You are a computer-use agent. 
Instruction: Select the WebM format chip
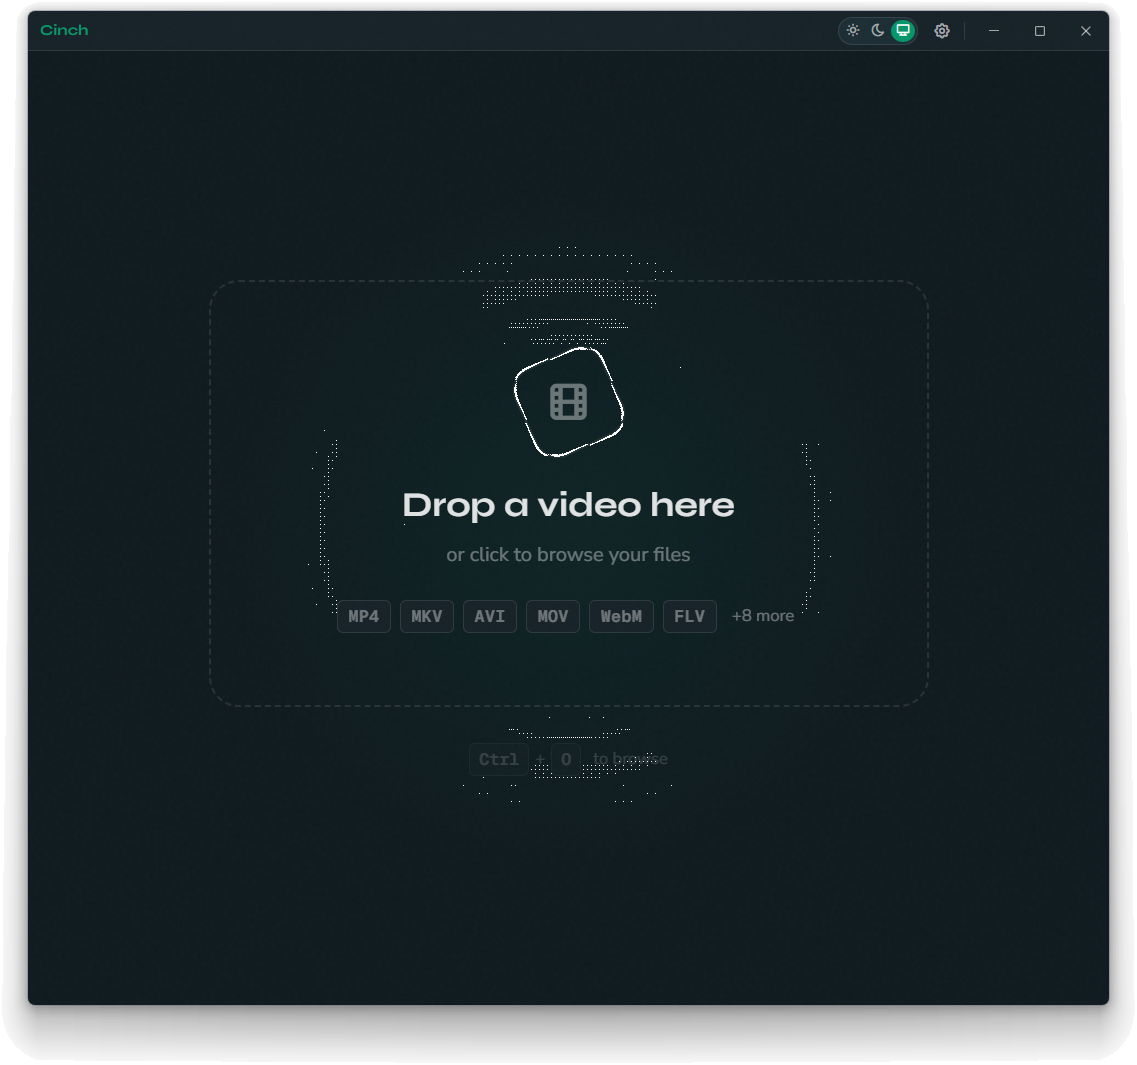[x=621, y=616]
